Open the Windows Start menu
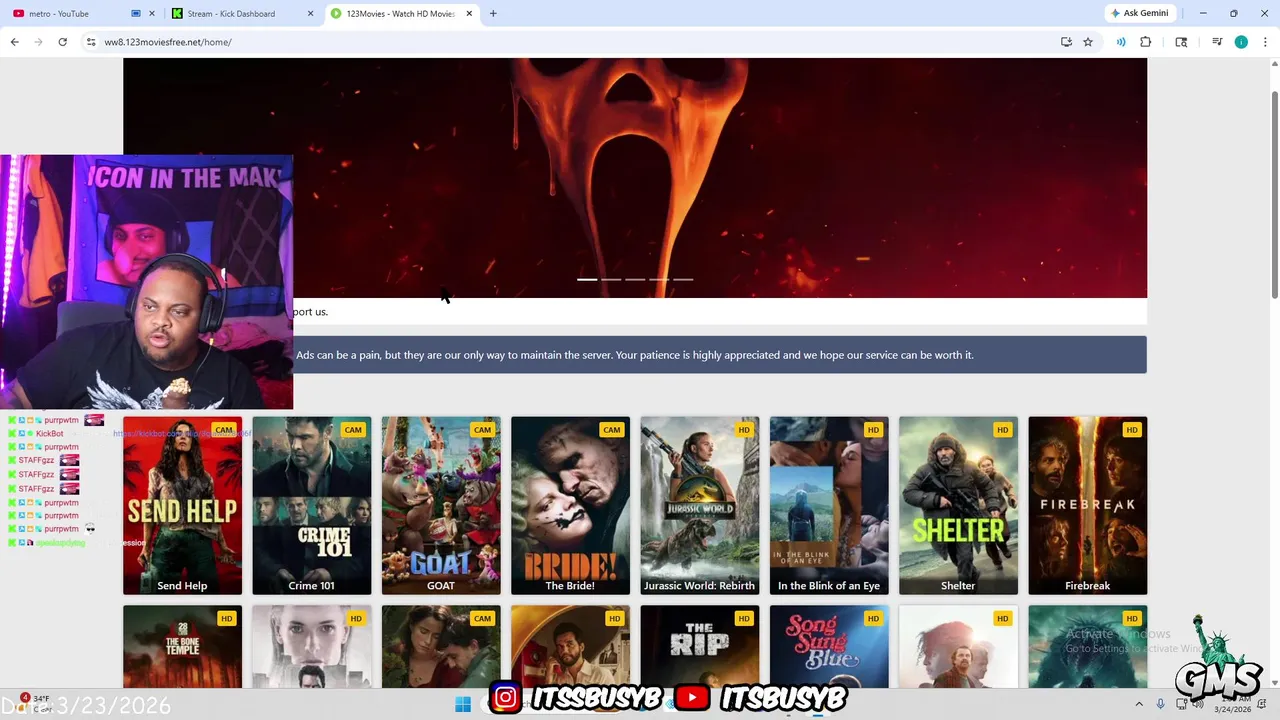Viewport: 1280px width, 720px height. (x=462, y=705)
